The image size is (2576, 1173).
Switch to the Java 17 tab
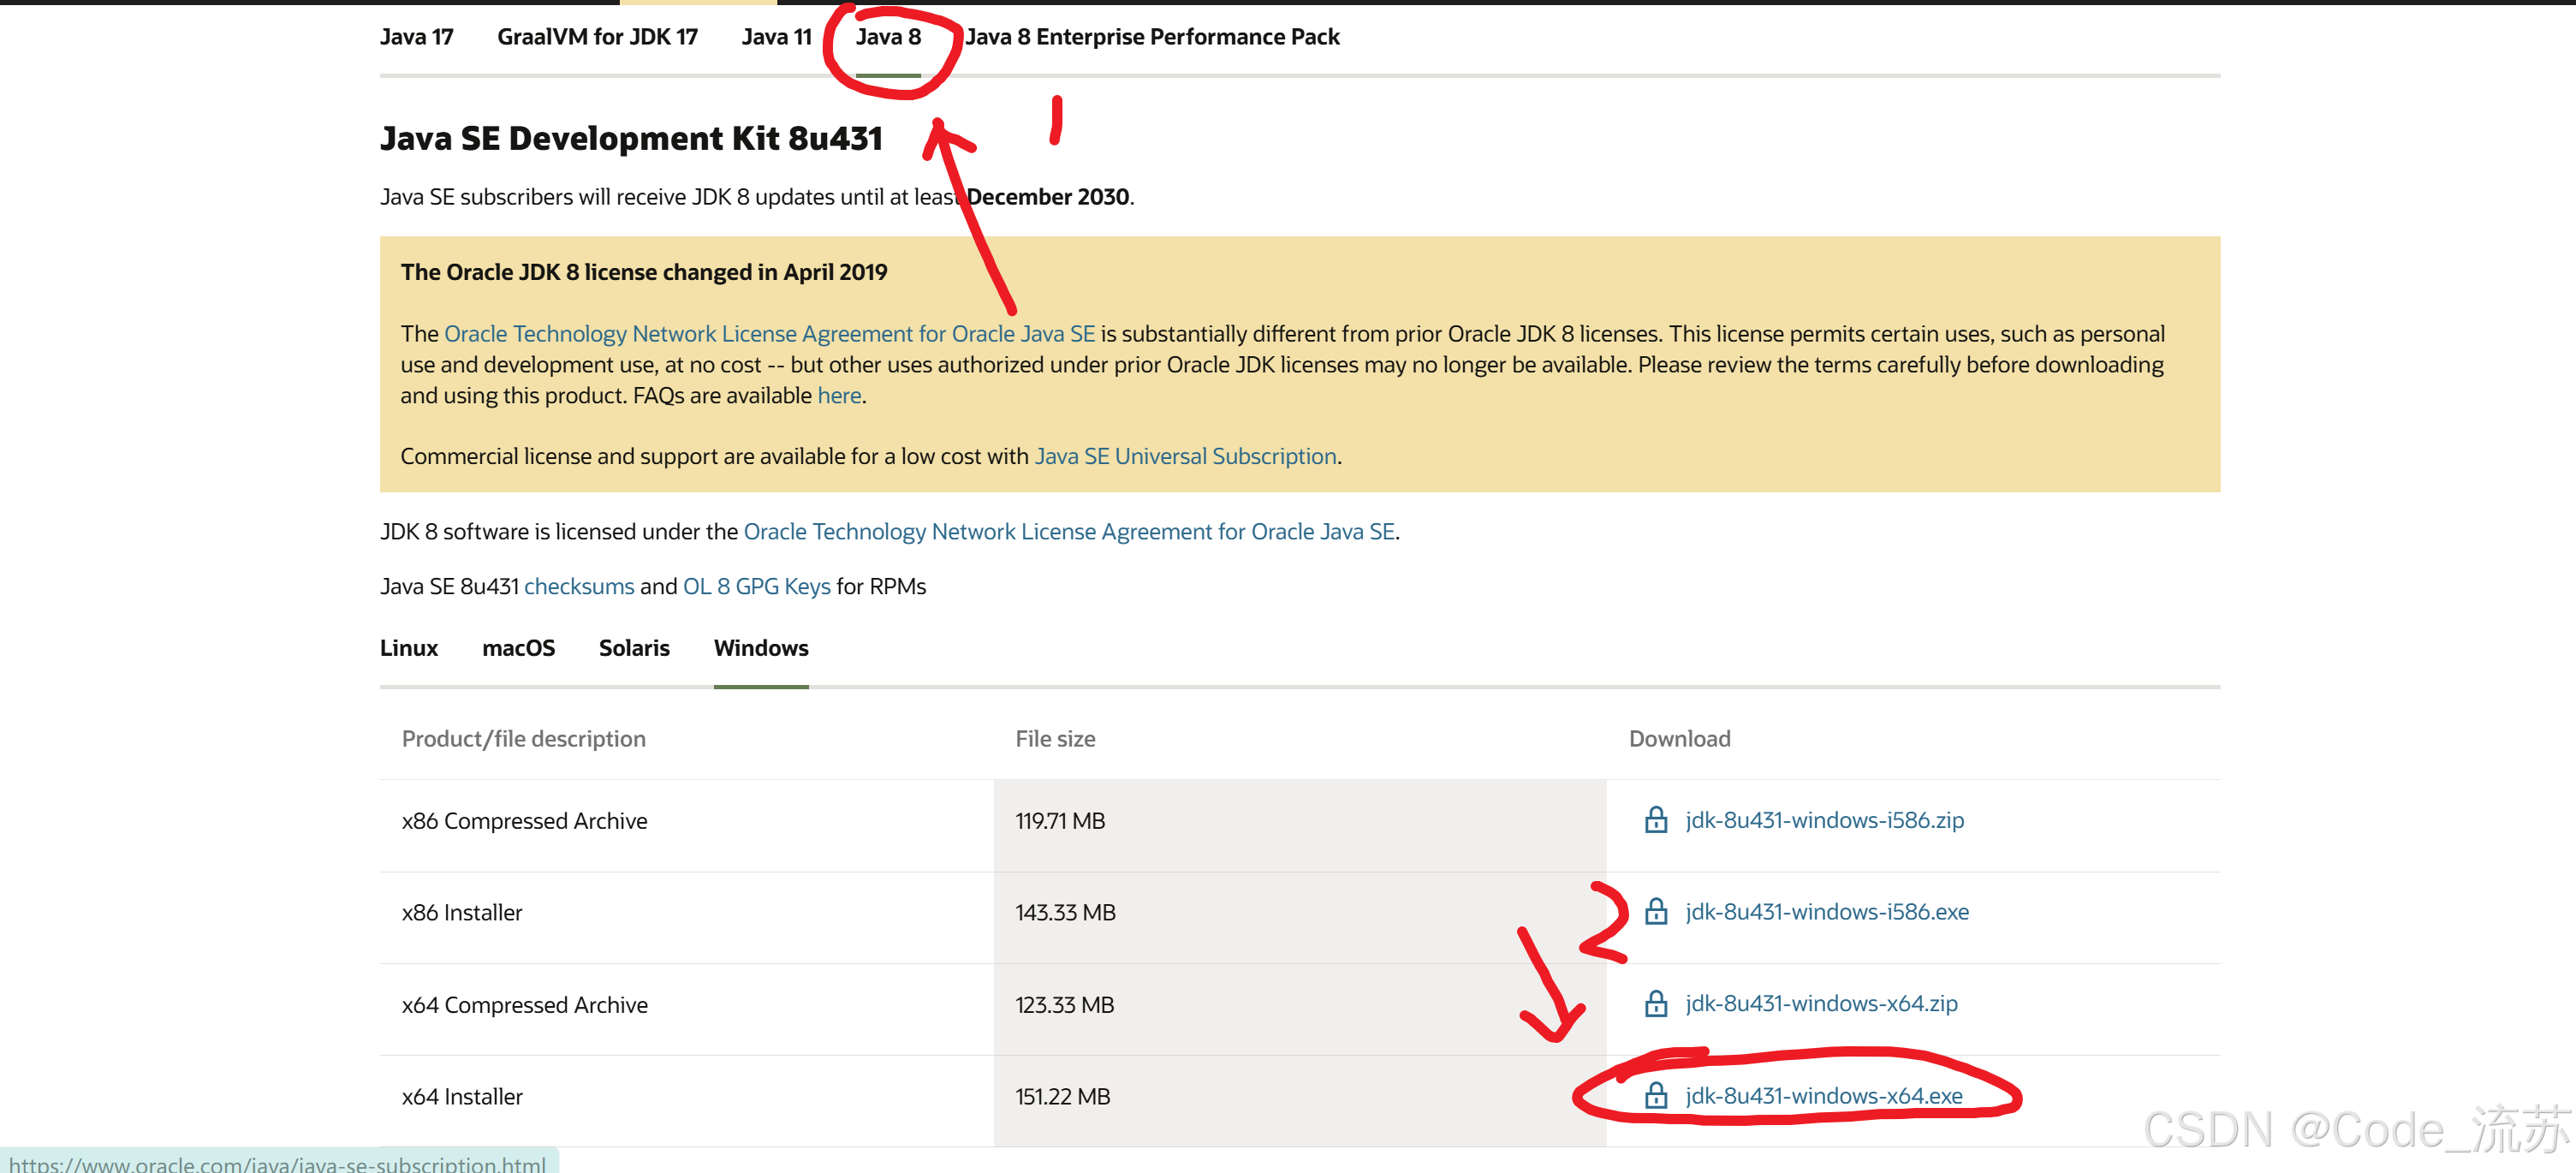point(416,37)
